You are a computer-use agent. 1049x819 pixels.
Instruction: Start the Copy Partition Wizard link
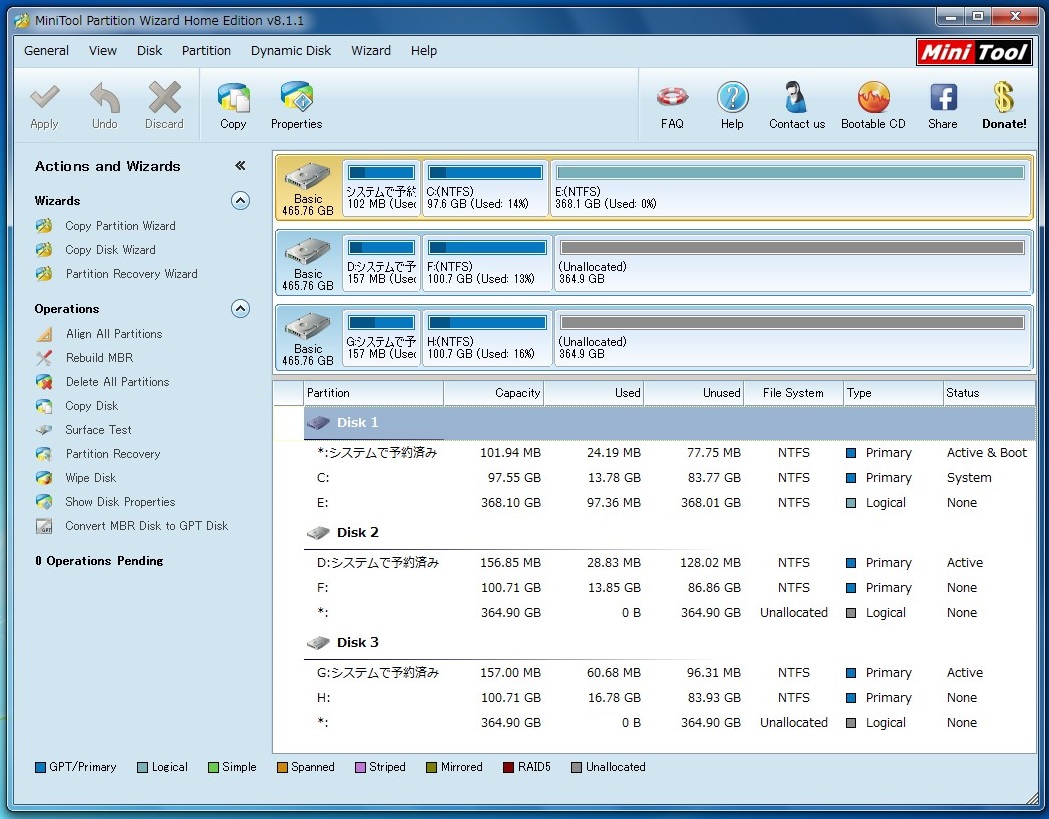120,226
